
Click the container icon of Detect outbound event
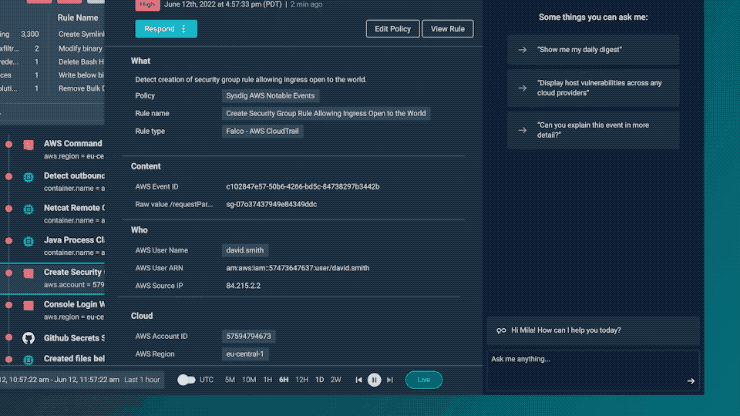[x=28, y=177]
